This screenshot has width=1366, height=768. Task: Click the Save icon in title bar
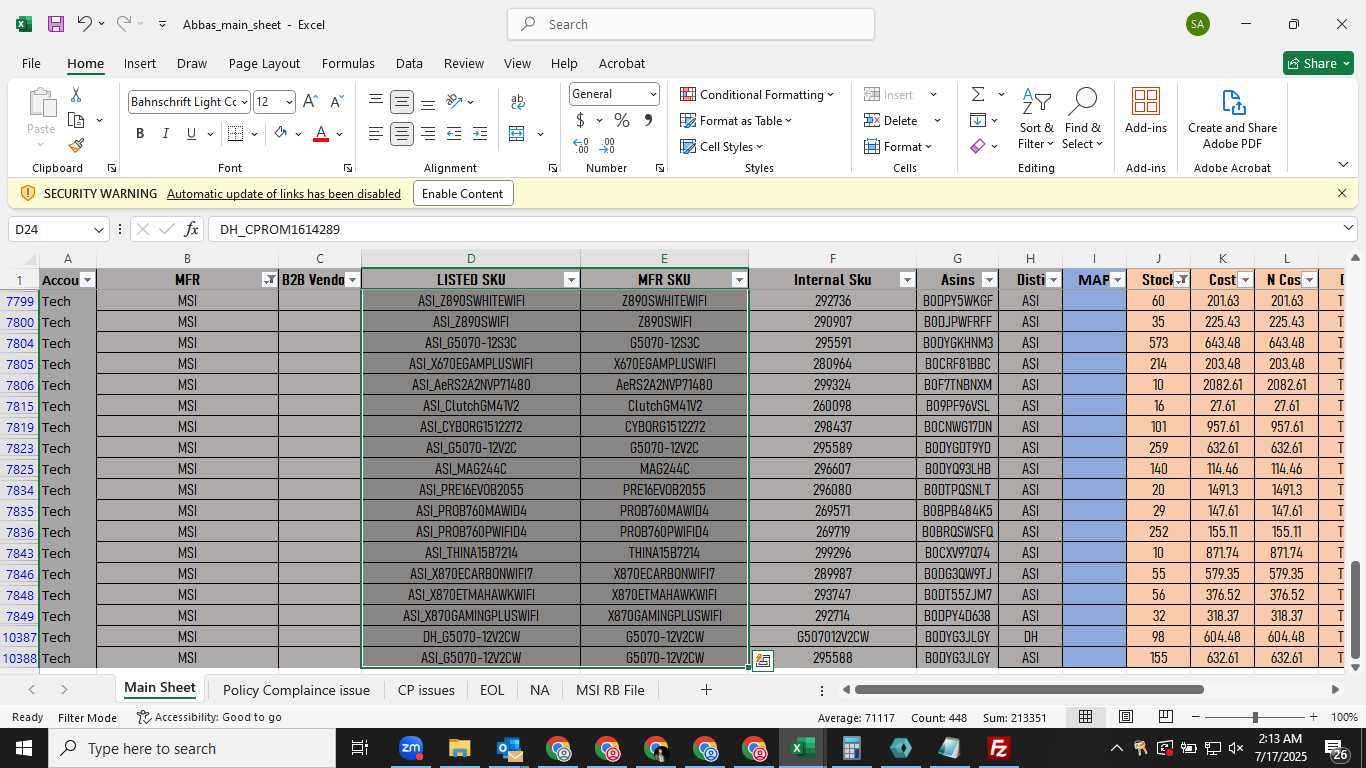[56, 24]
